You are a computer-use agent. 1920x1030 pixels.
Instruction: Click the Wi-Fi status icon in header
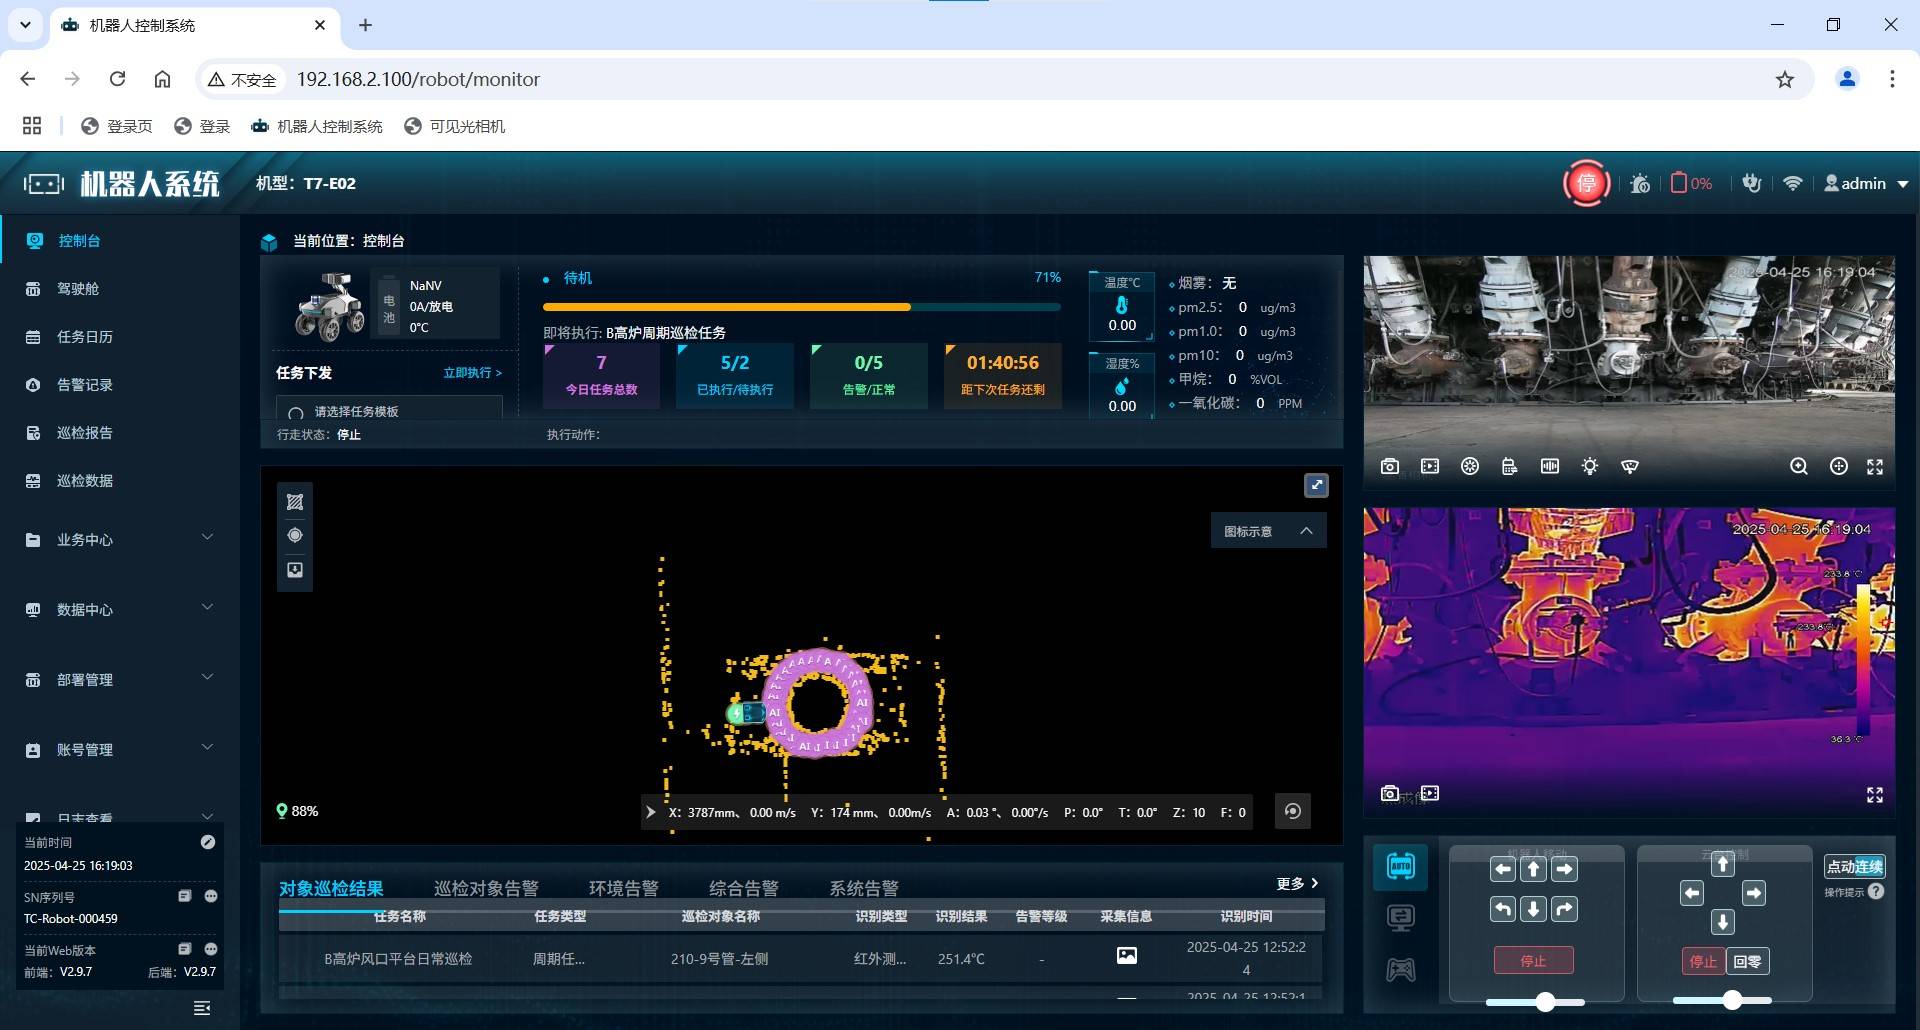click(x=1792, y=183)
